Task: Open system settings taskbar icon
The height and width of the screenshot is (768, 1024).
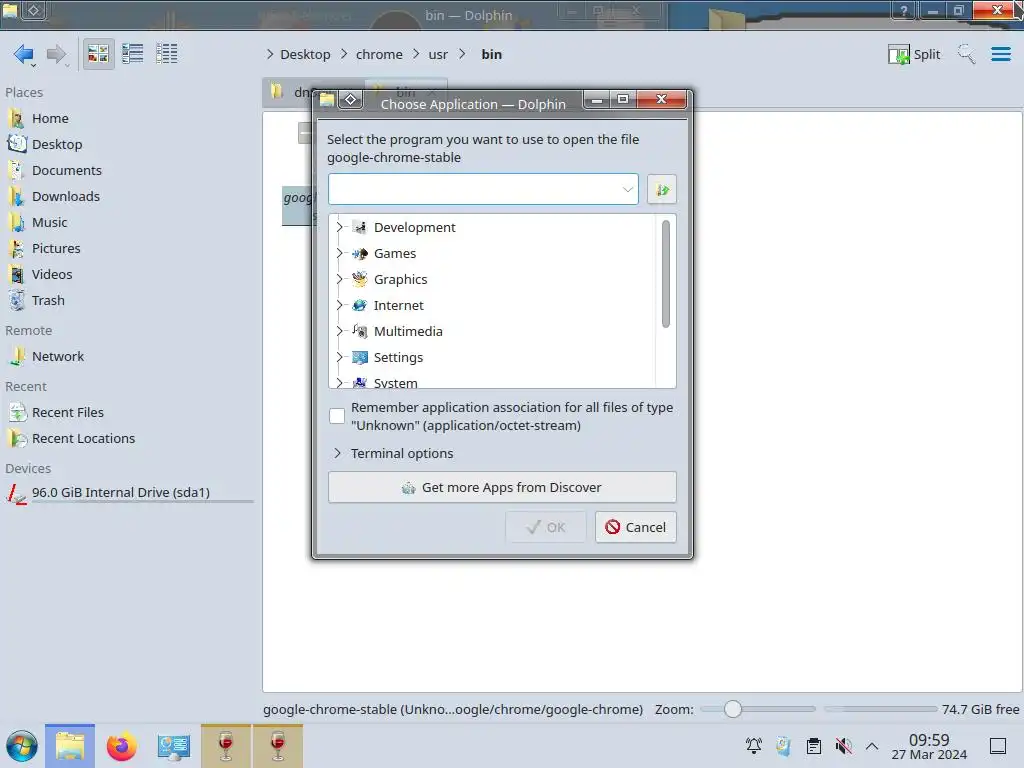Action: tap(174, 746)
